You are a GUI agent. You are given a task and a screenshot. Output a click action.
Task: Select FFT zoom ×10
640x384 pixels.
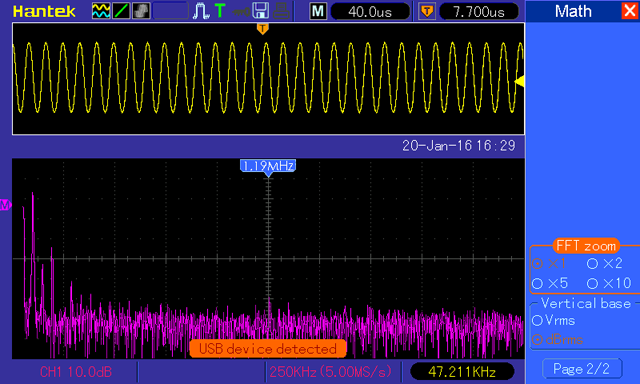point(609,283)
